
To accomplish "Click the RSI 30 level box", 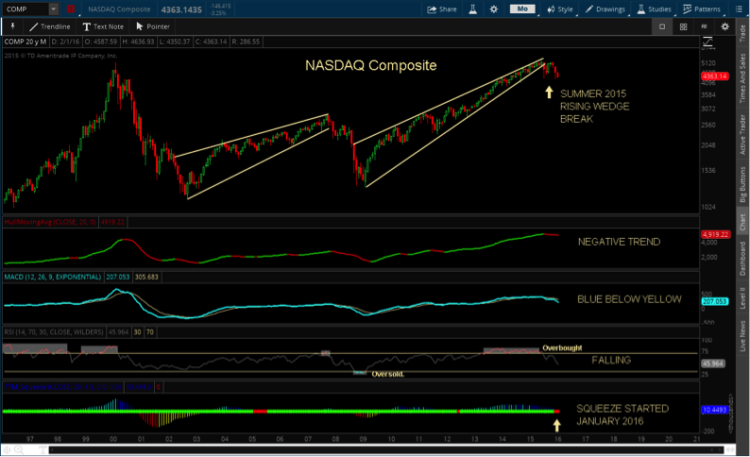I will pyautogui.click(x=137, y=332).
